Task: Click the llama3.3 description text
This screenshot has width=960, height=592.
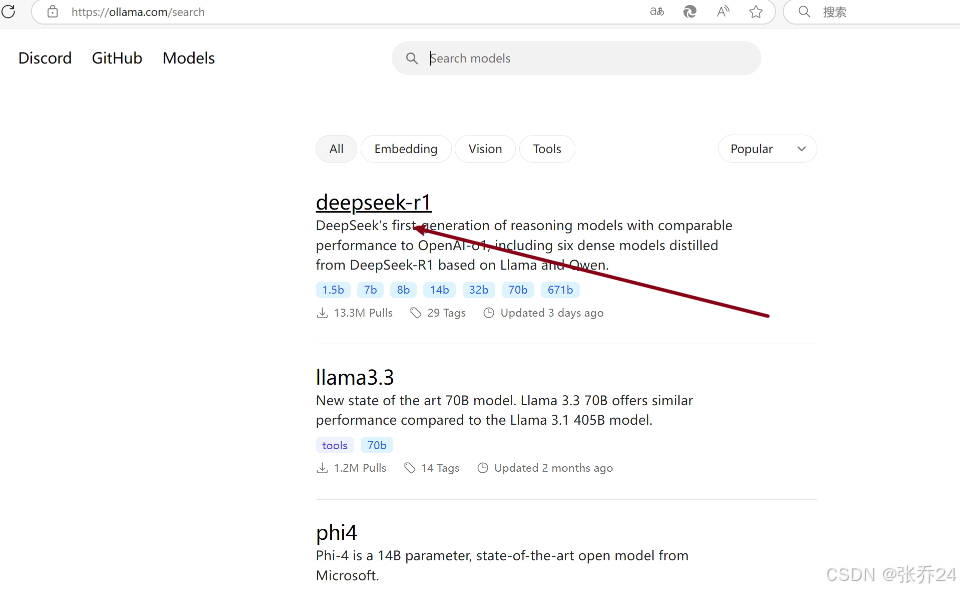Action: tap(504, 410)
